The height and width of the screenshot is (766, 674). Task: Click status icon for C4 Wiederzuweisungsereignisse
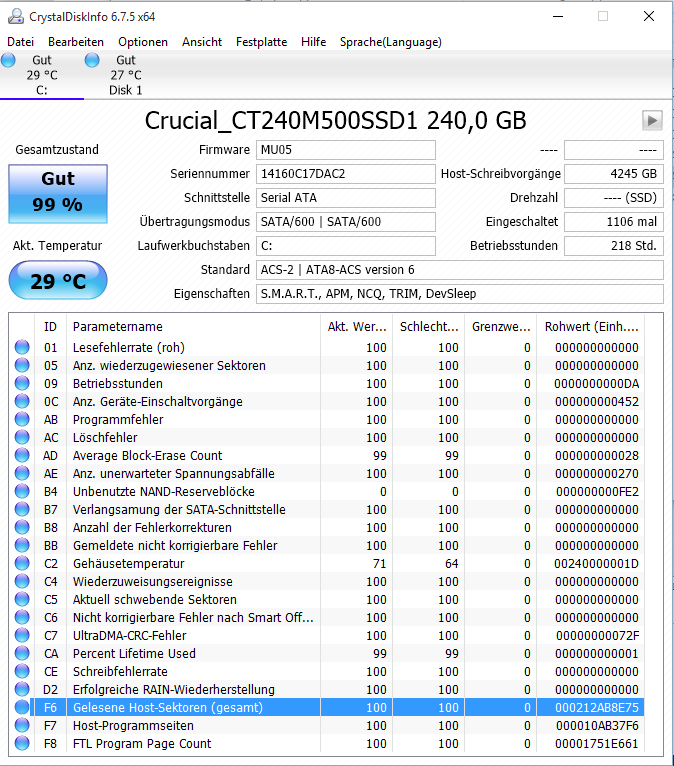pos(22,581)
